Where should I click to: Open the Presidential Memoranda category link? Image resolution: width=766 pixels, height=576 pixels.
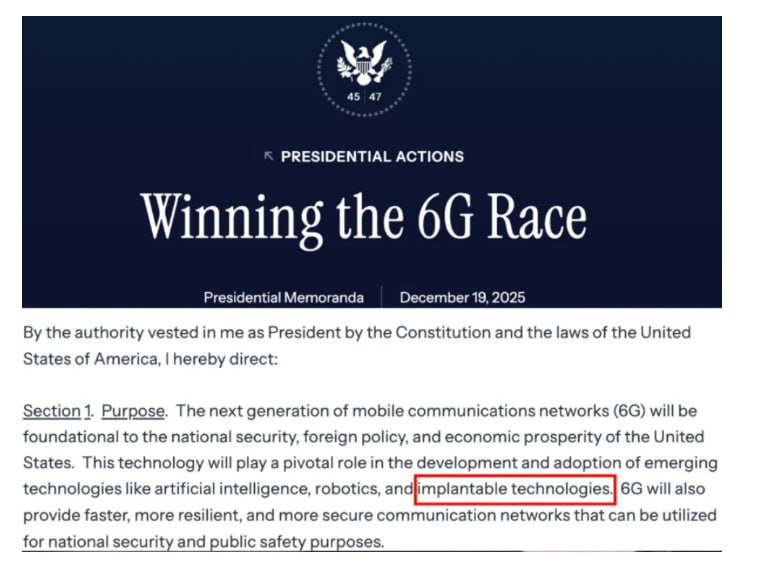(x=284, y=297)
